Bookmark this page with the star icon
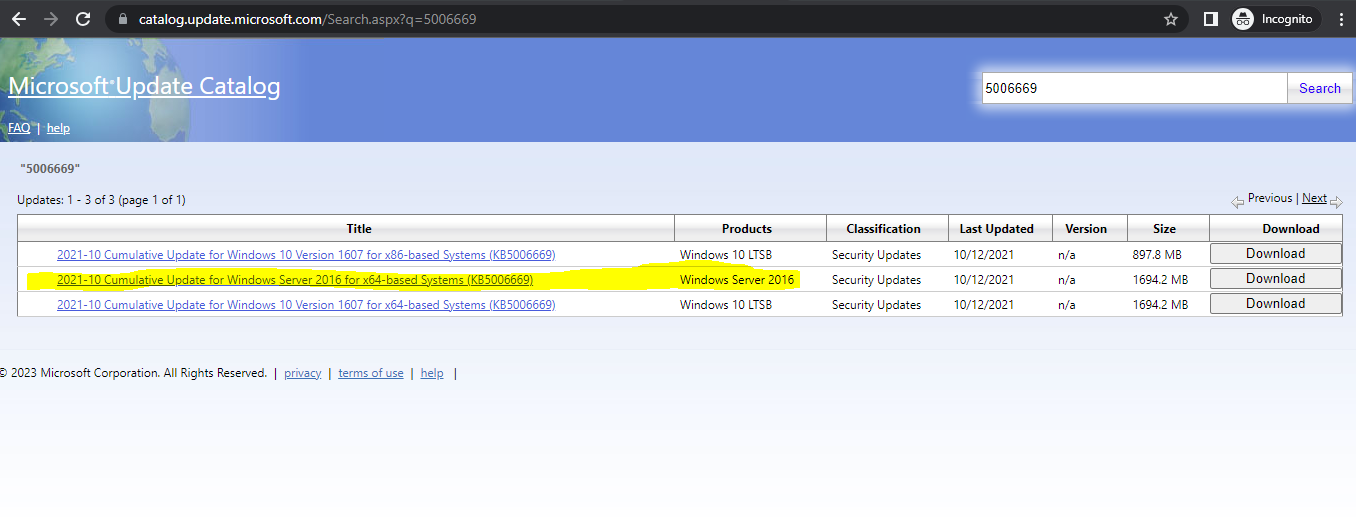The width and height of the screenshot is (1356, 517). [x=1171, y=19]
